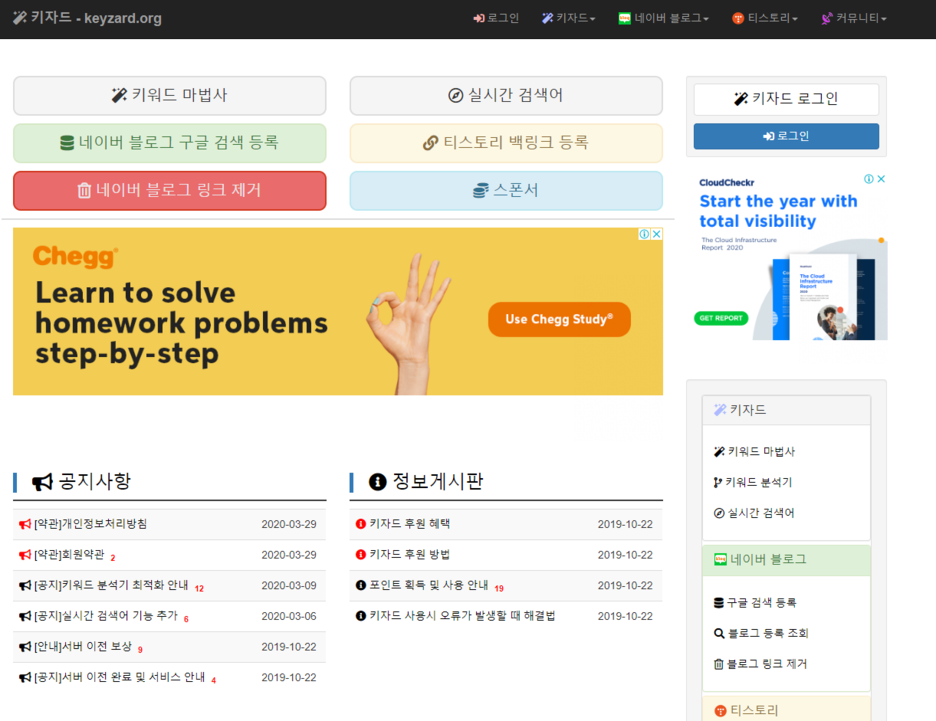Screen dimensions: 936x721
Task: Click GET REPORT in CloudCheckr ad
Action: [x=721, y=318]
